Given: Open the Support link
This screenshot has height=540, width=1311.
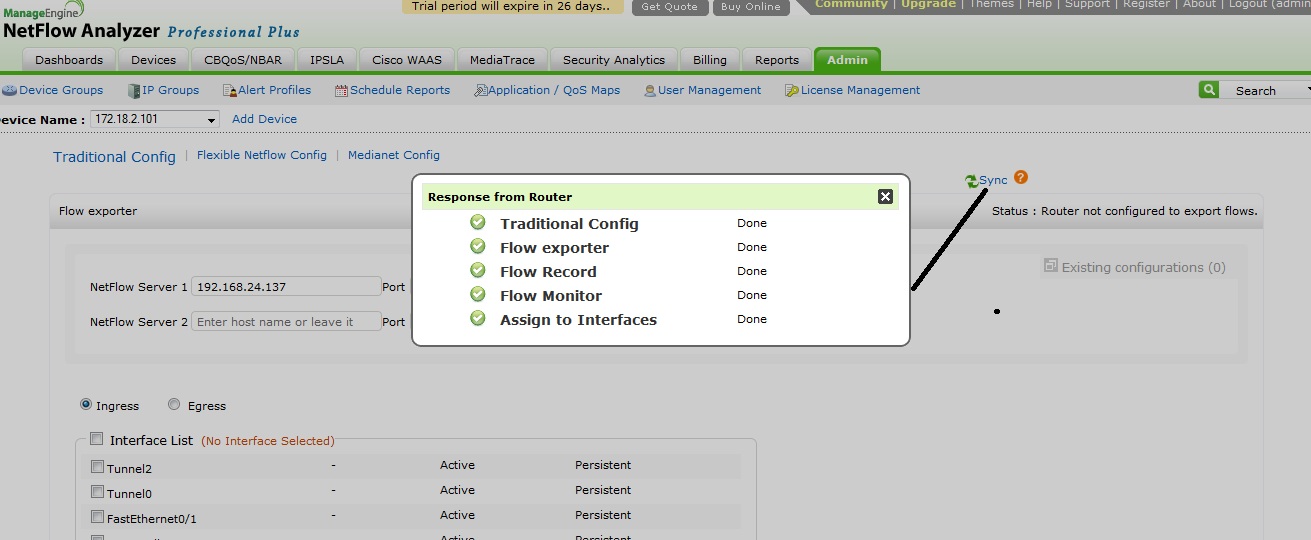Looking at the screenshot, I should pyautogui.click(x=1087, y=4).
